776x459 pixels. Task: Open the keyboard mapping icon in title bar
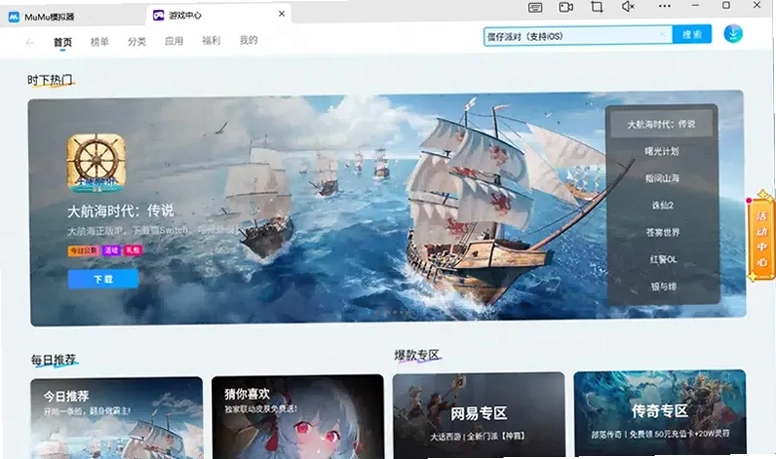pos(535,7)
